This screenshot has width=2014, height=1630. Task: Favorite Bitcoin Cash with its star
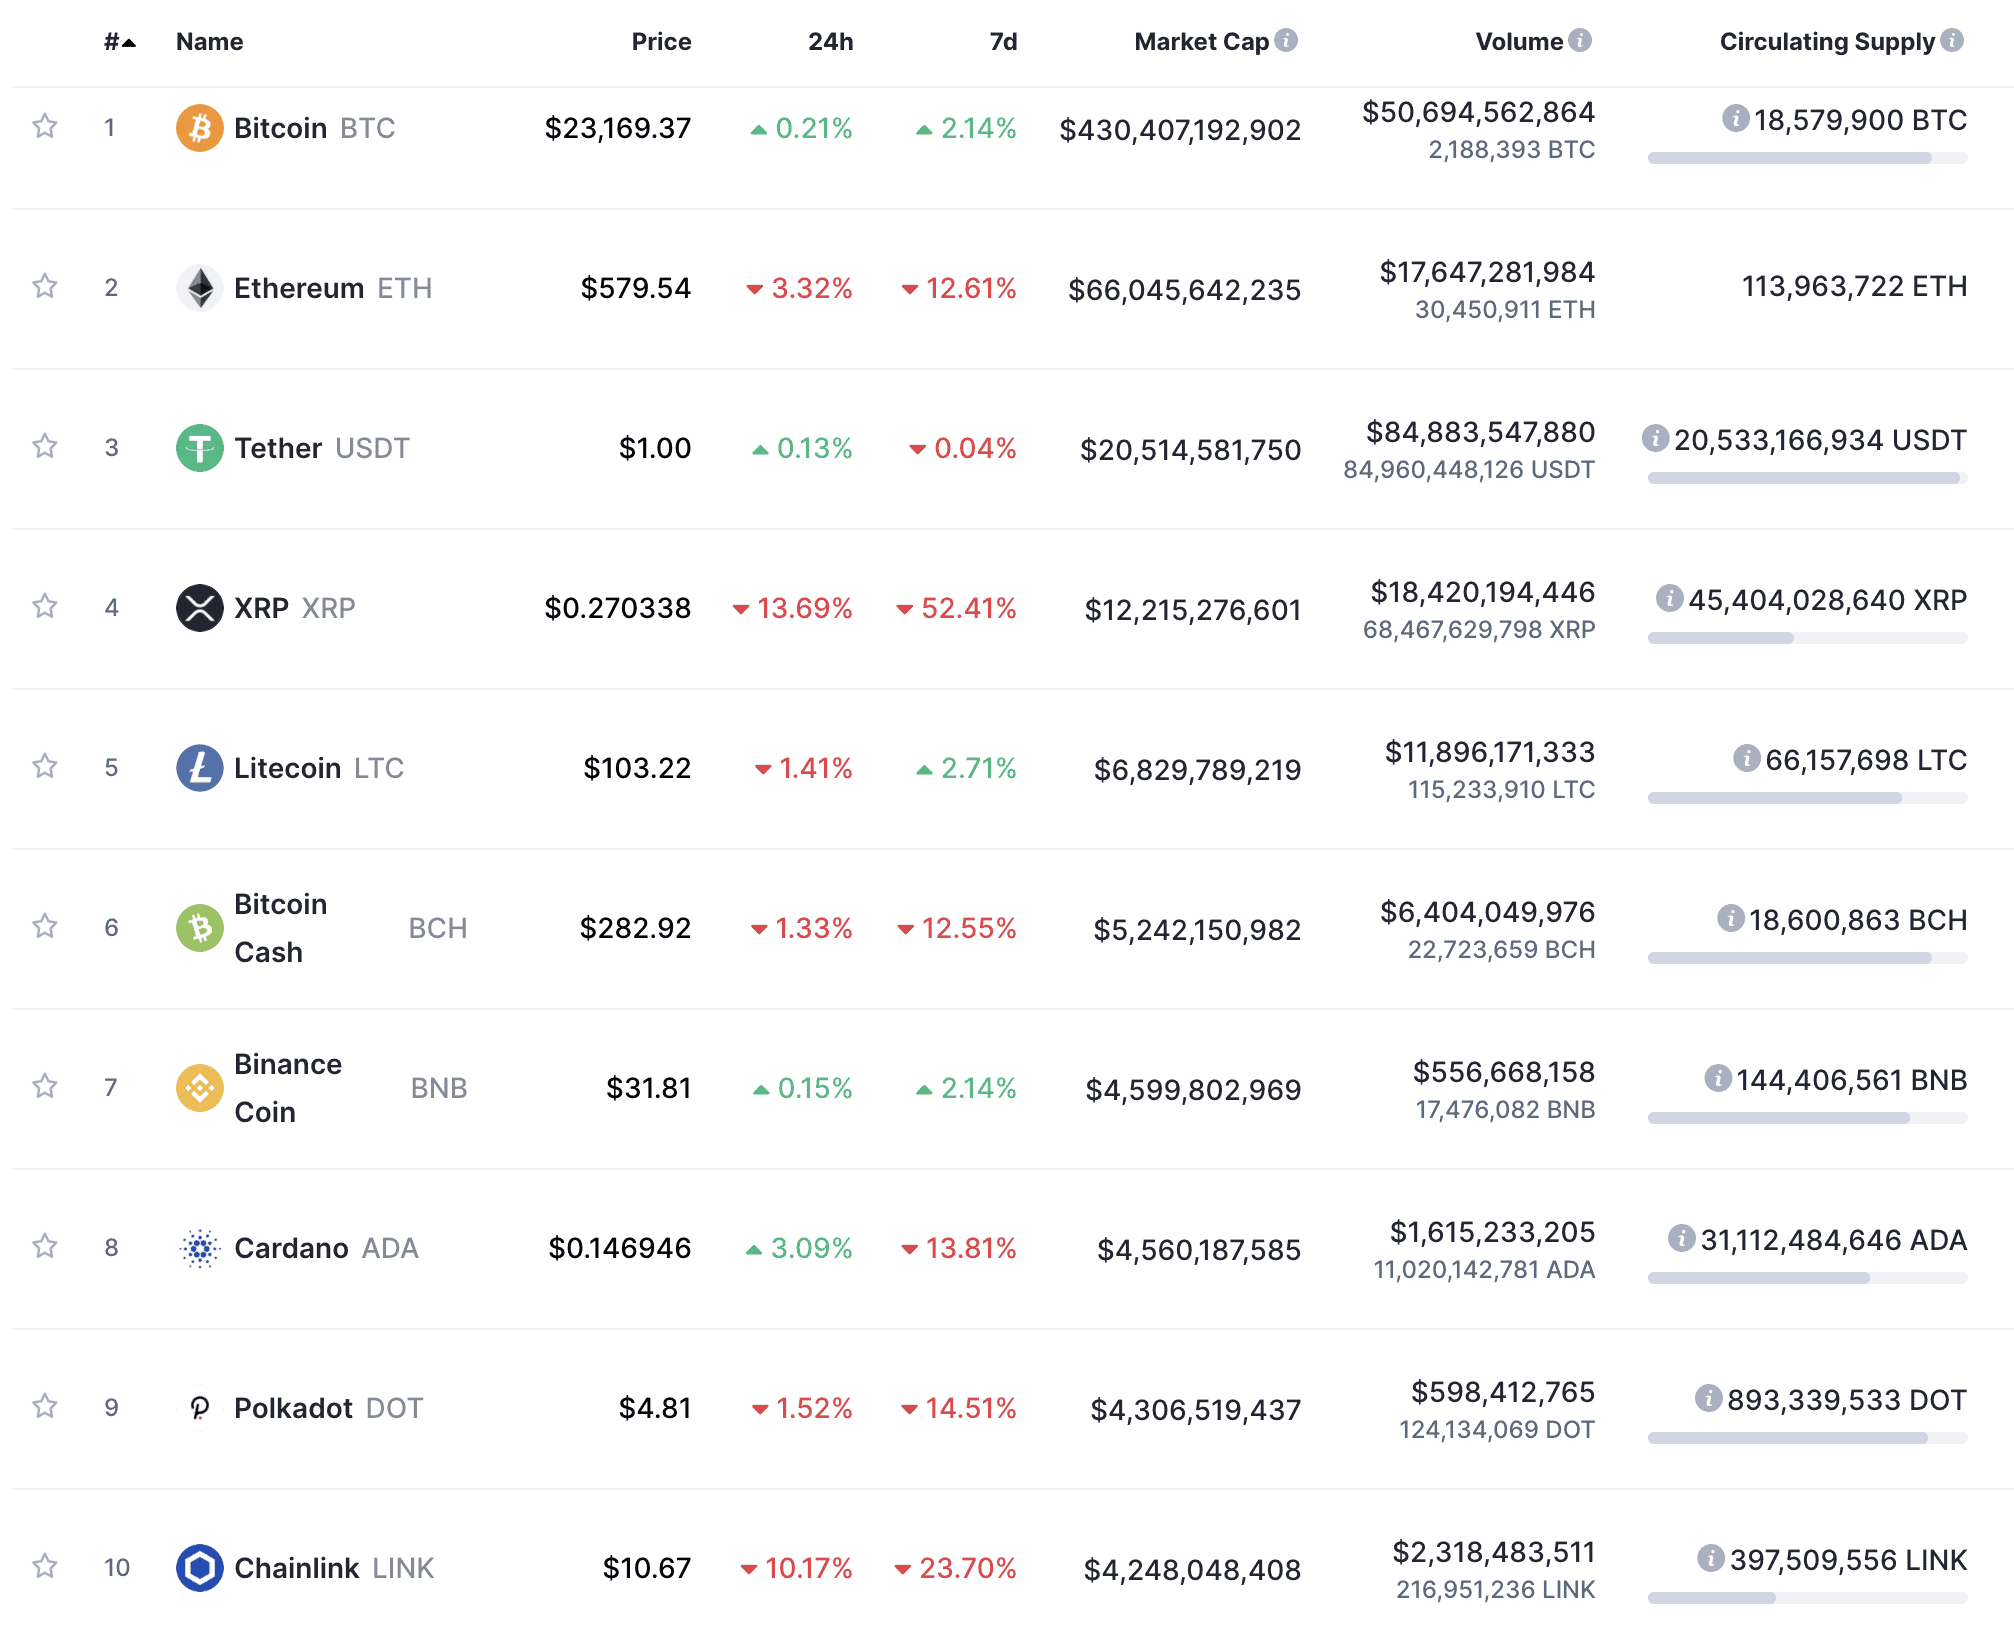tap(45, 926)
